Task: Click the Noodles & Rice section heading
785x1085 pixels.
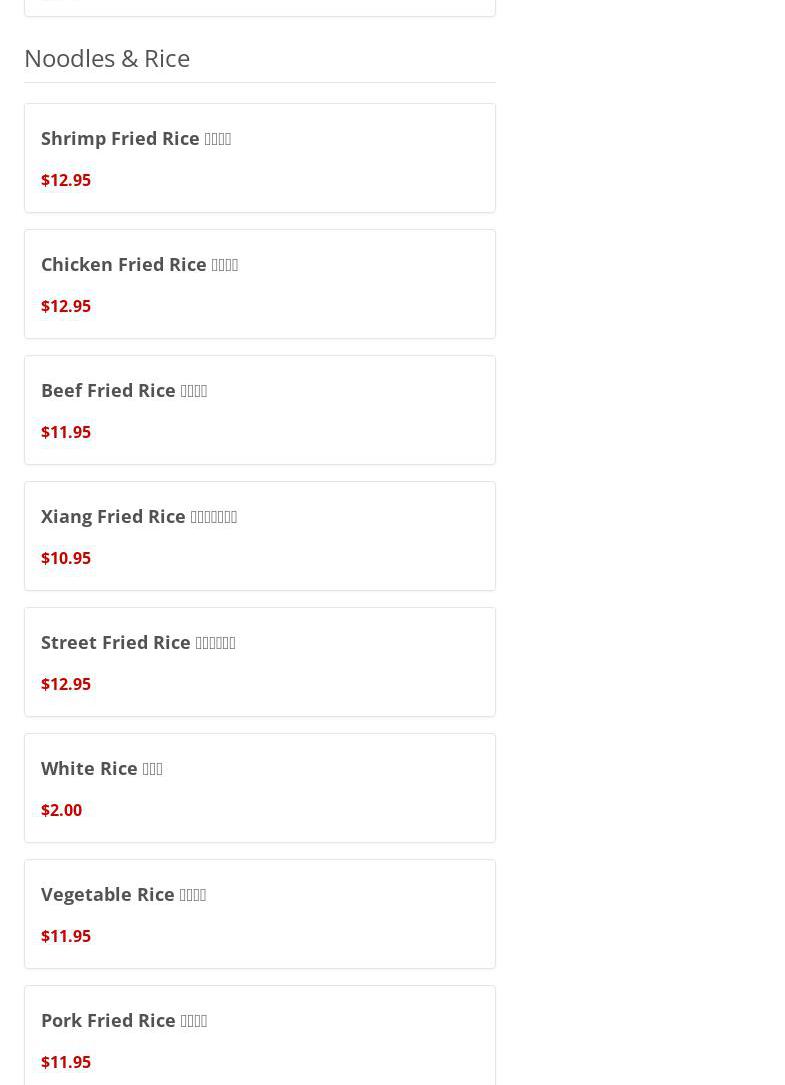Action: pos(107,58)
